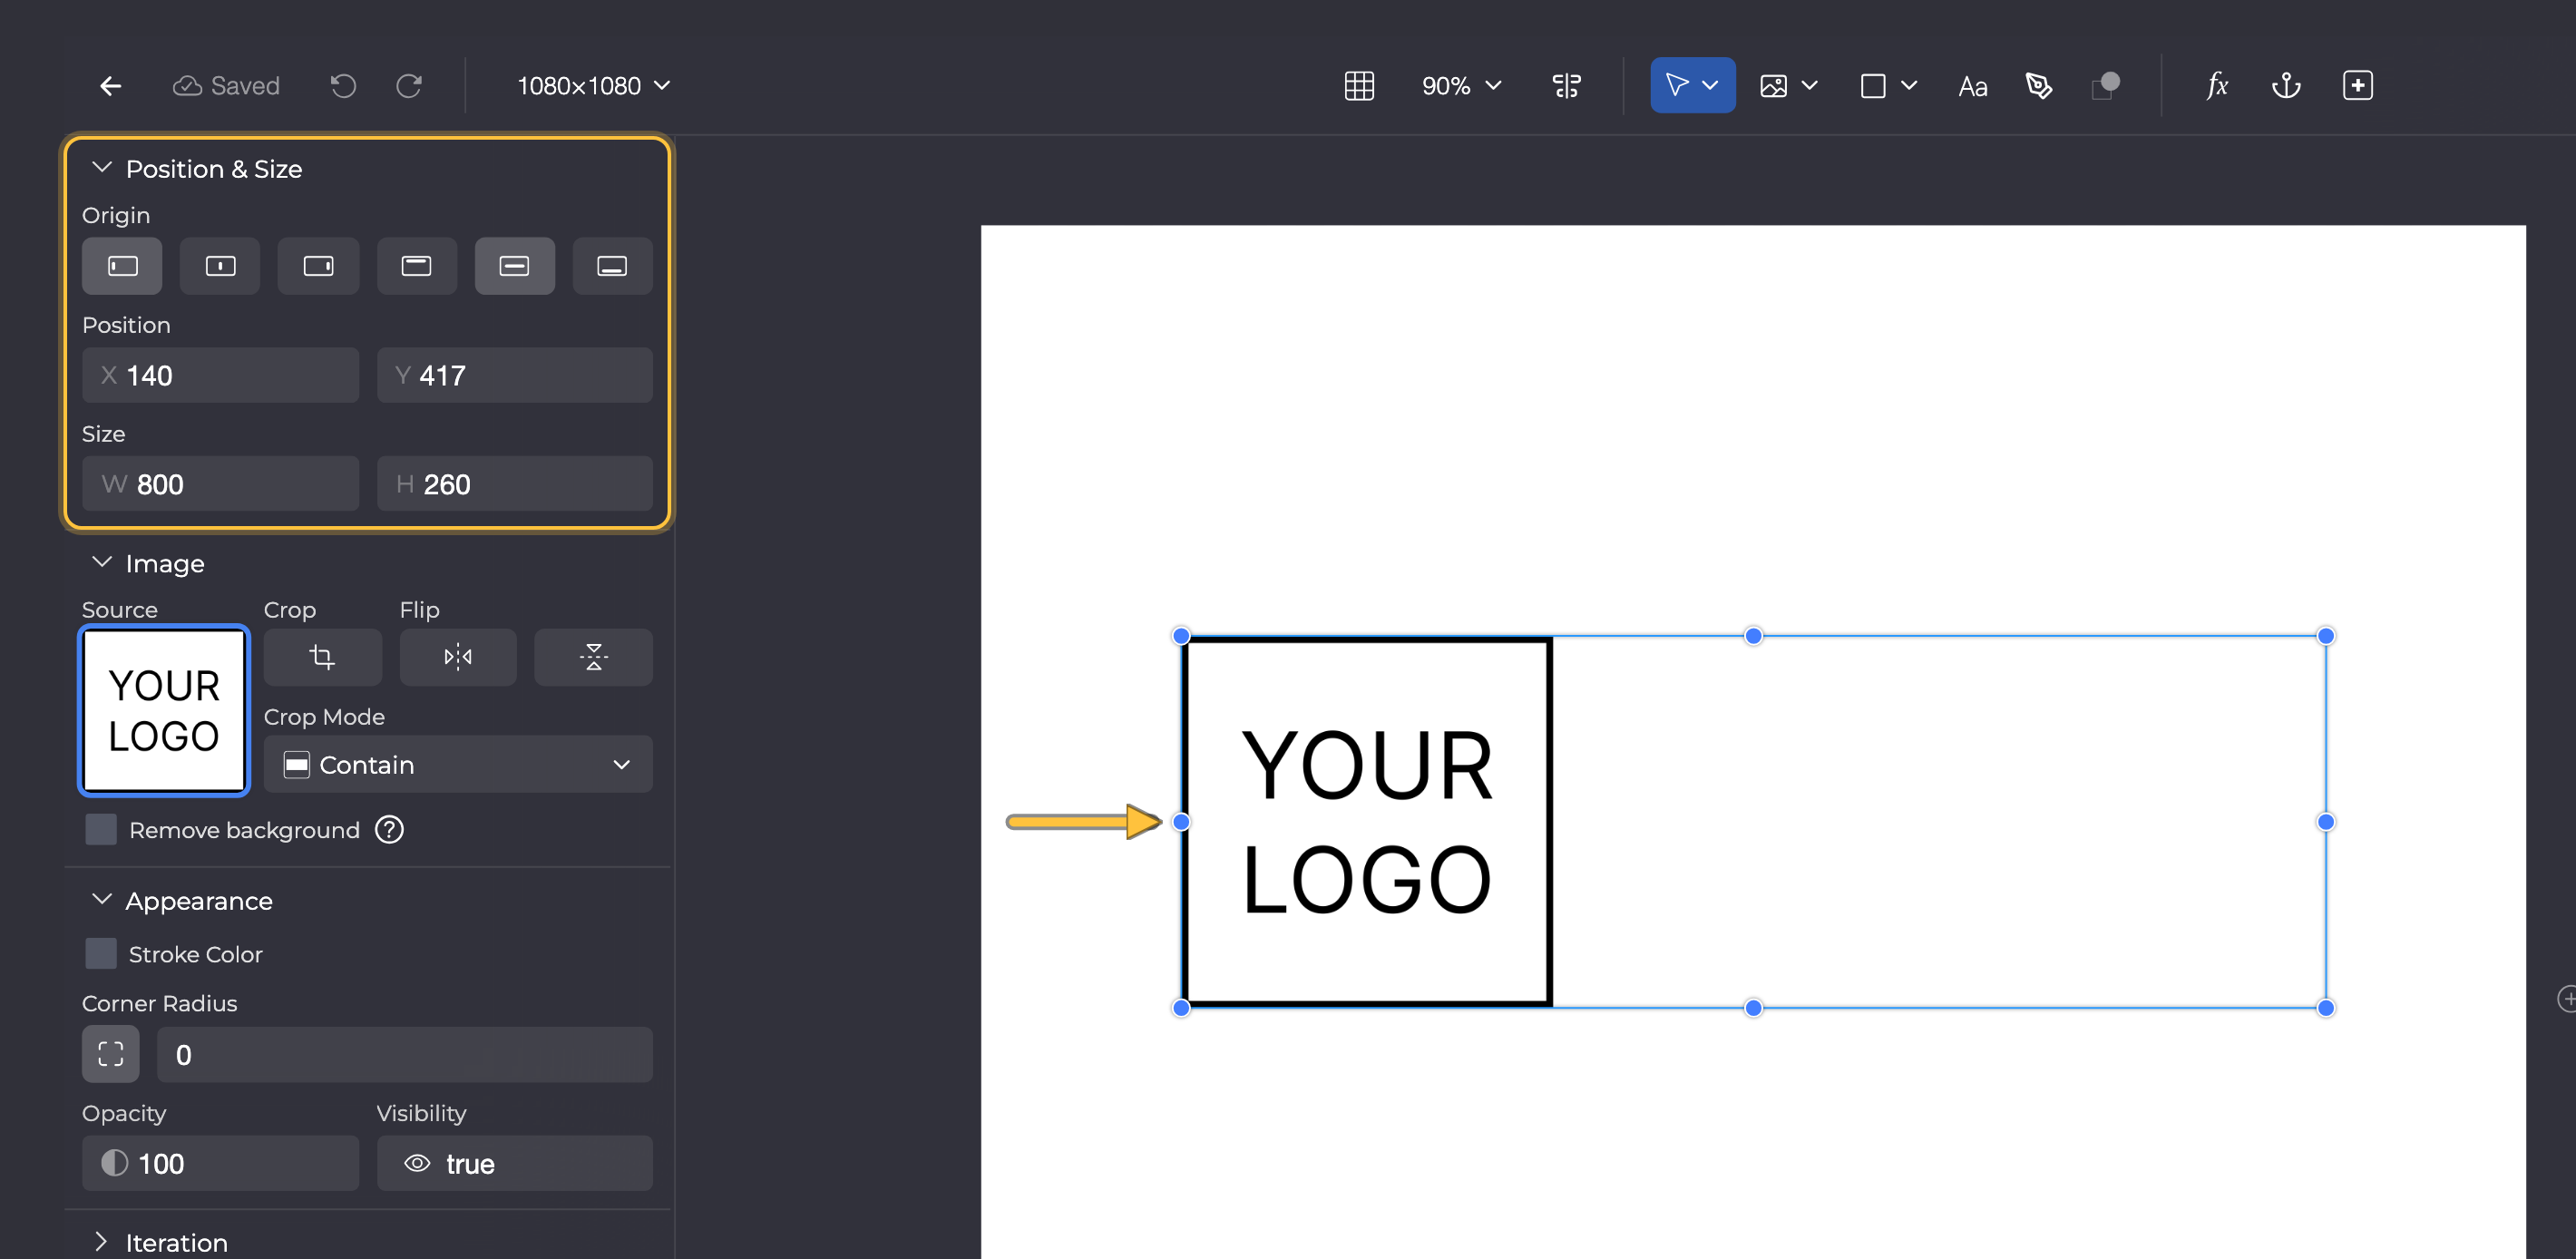Image resolution: width=2576 pixels, height=1259 pixels.
Task: Click the undo icon
Action: 343,86
